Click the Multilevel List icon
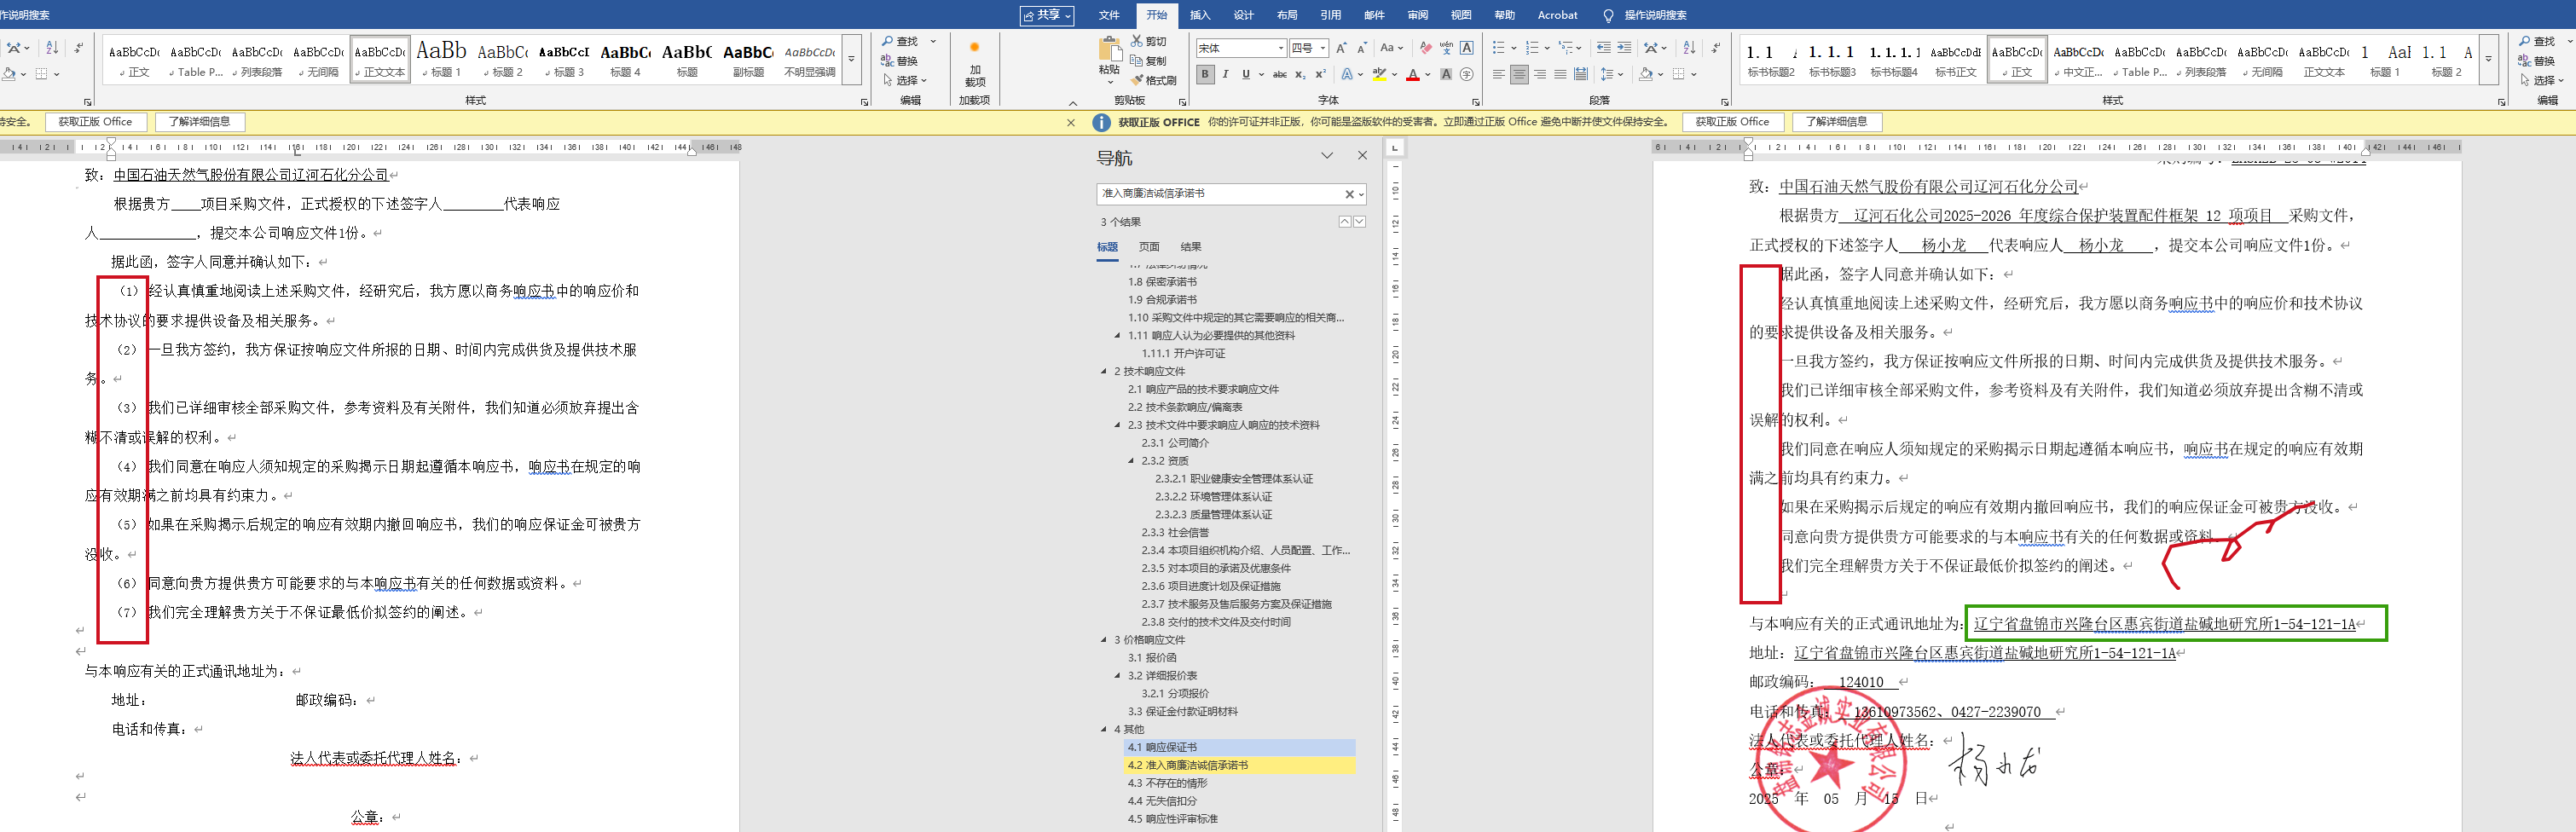Image resolution: width=2576 pixels, height=832 pixels. click(x=1567, y=48)
